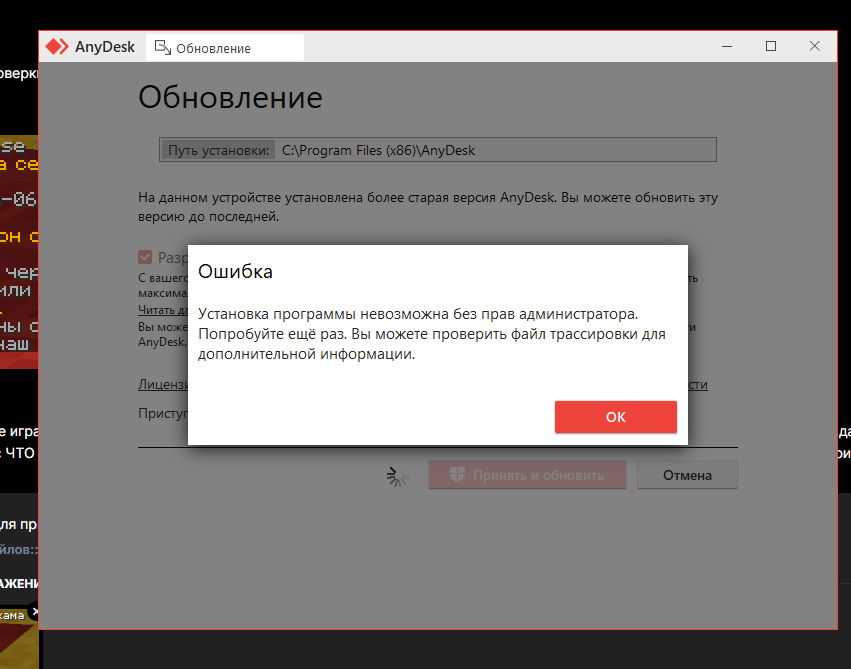The height and width of the screenshot is (669, 851).
Task: Toggle the red checkbox behind the error dialog
Action: pyautogui.click(x=145, y=257)
